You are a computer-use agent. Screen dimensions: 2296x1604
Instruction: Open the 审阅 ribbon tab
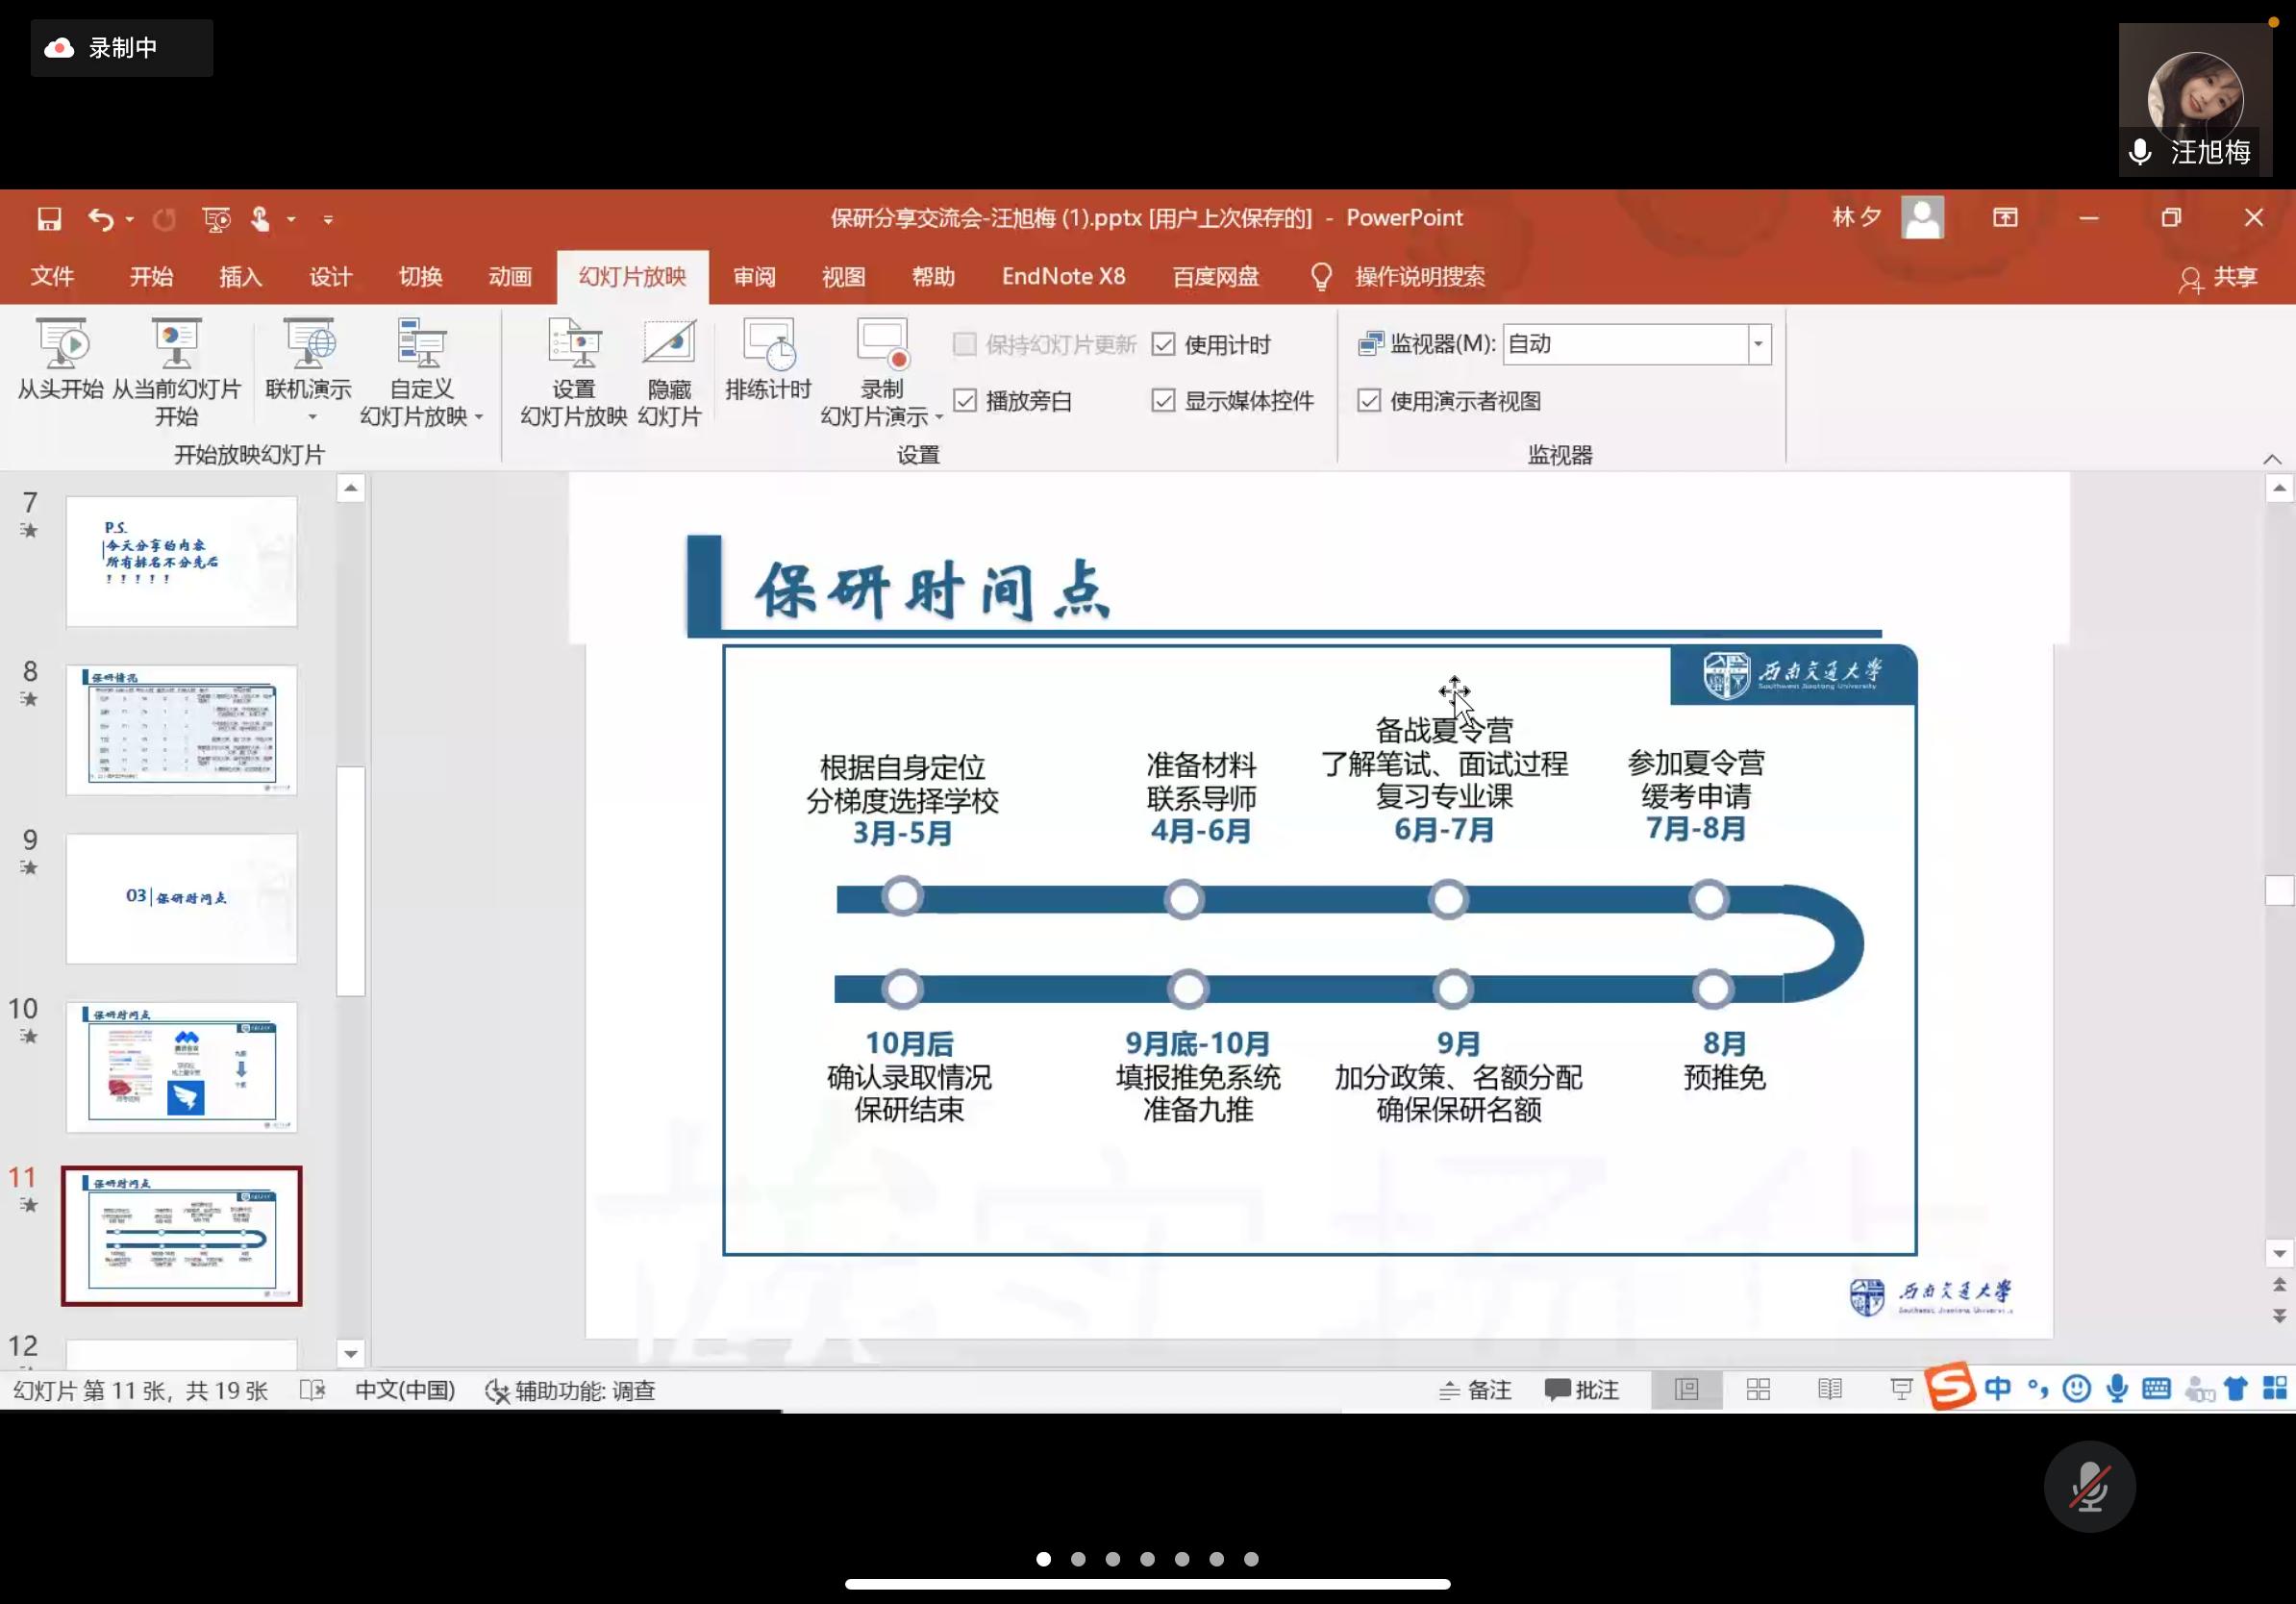754,277
